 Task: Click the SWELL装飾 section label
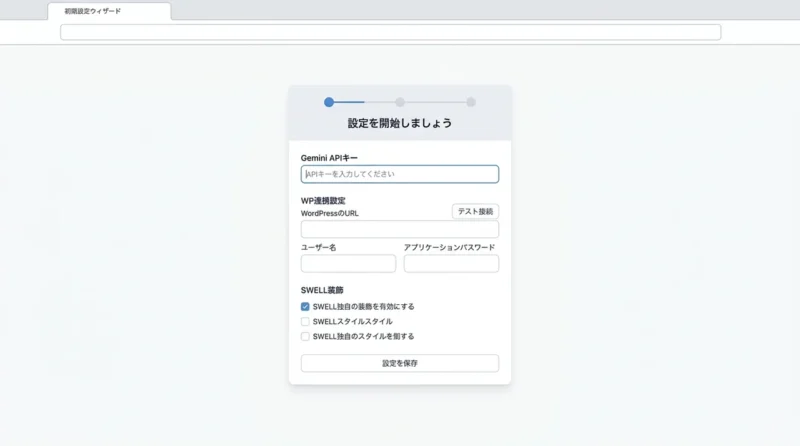pos(322,290)
